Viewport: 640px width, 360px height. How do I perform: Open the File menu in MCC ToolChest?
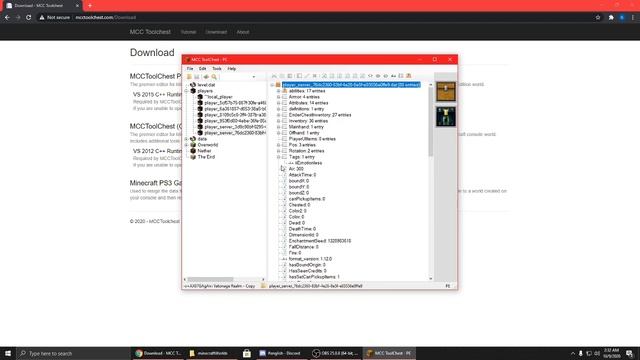(190, 69)
